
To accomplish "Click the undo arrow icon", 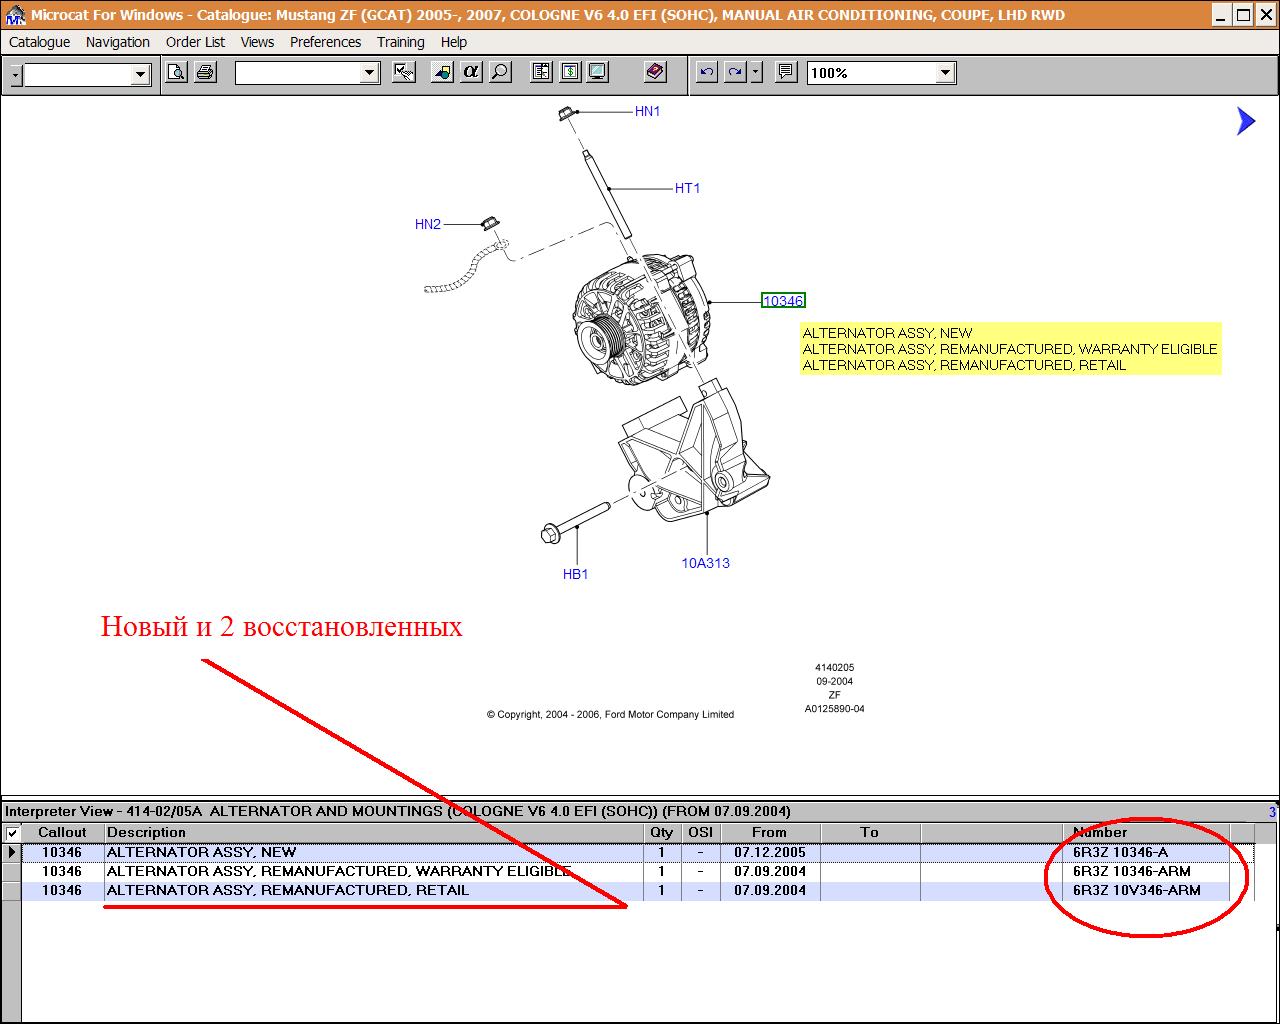I will point(707,72).
